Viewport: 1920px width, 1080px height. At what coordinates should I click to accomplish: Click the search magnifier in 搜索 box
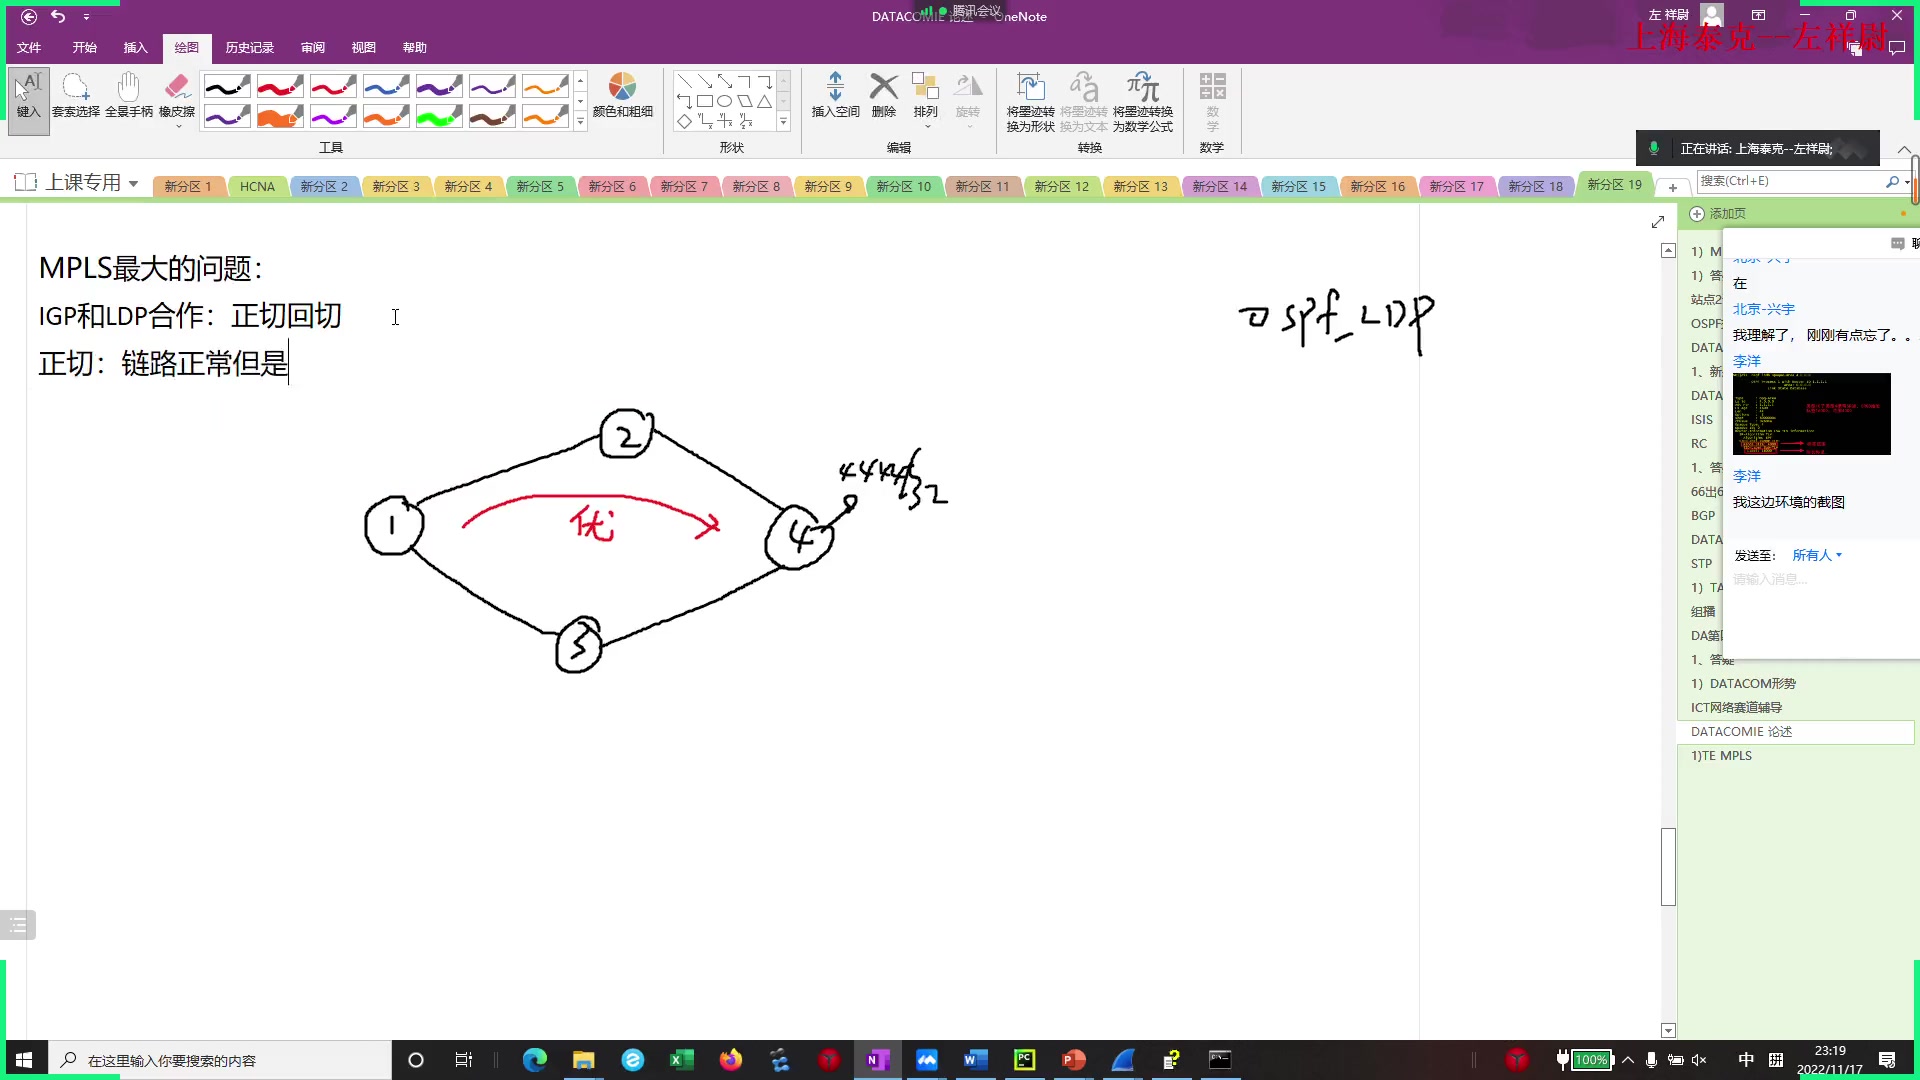click(x=1892, y=181)
